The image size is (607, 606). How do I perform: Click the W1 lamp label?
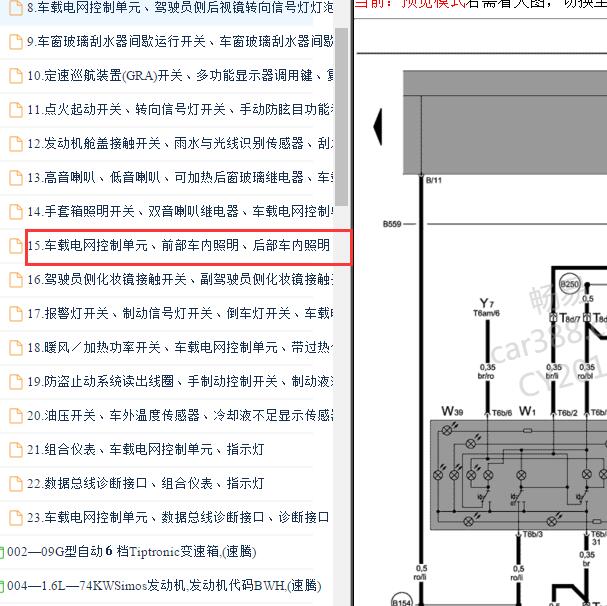click(527, 411)
